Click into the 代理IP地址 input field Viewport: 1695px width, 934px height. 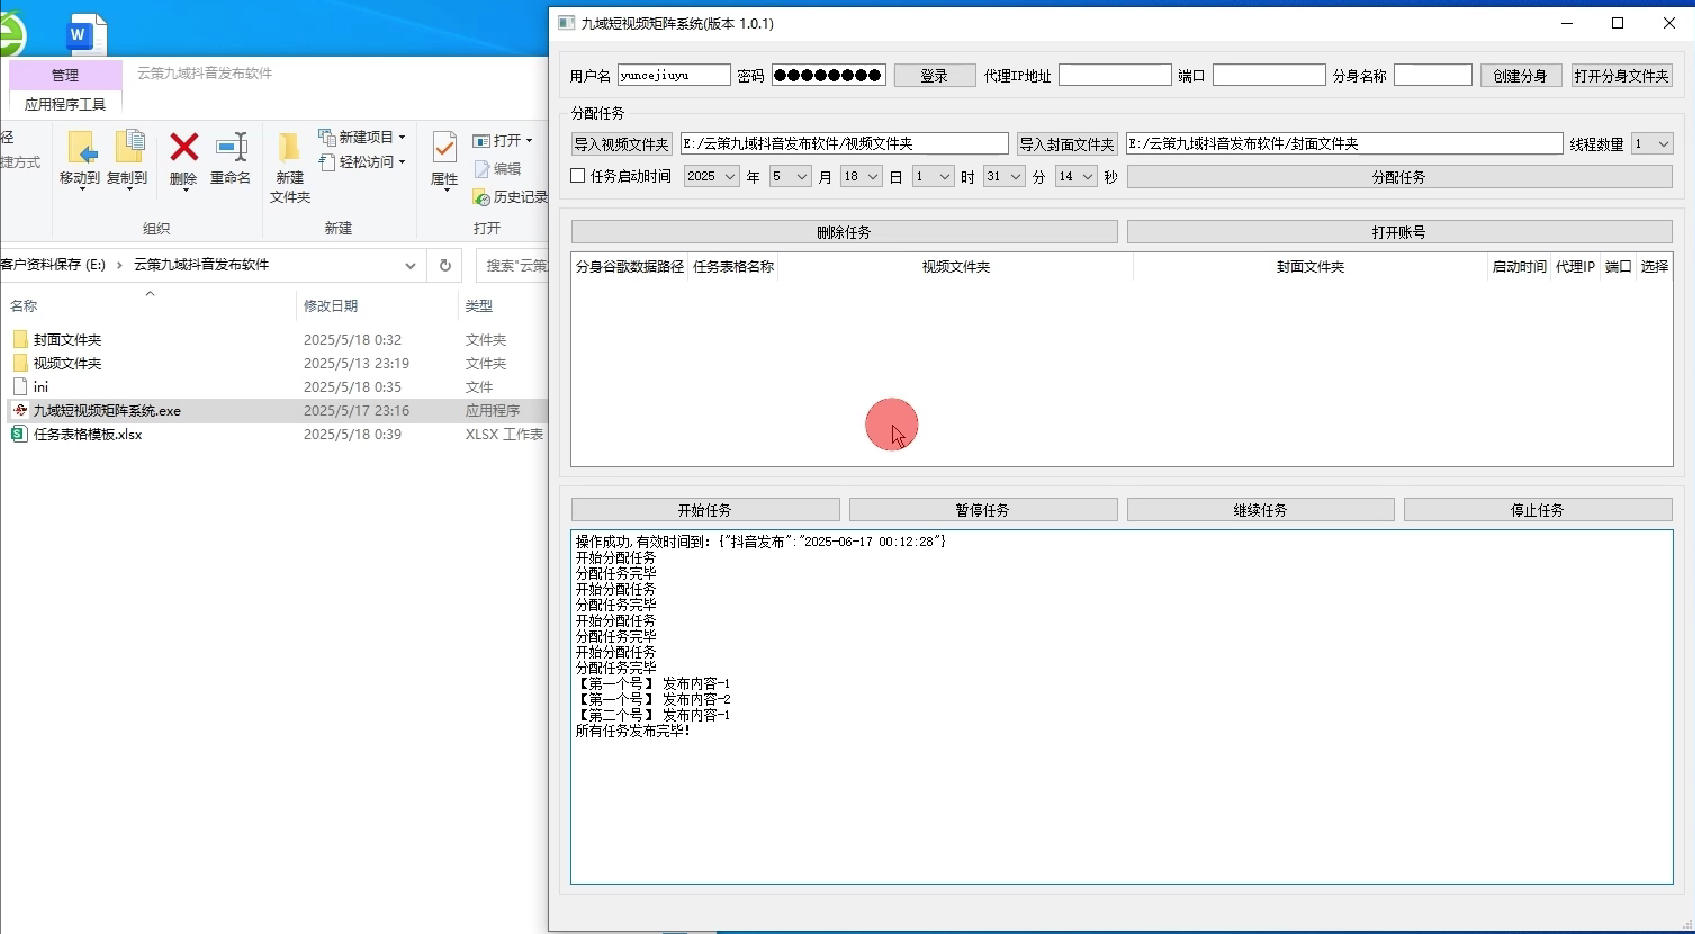click(1114, 75)
